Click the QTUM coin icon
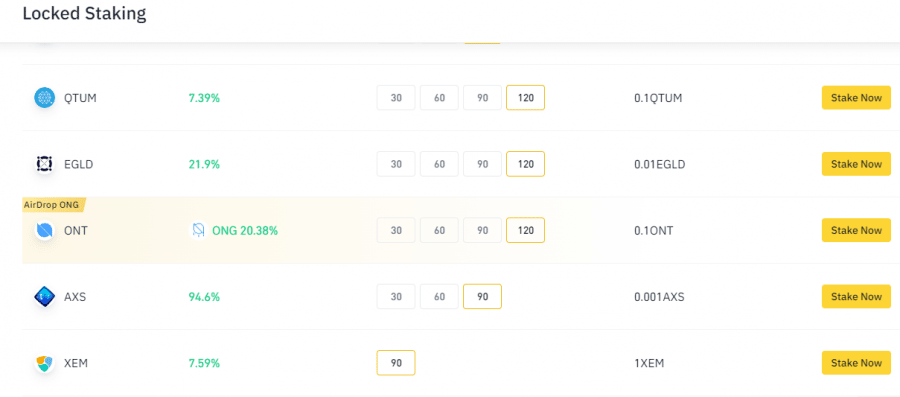Image resolution: width=900 pixels, height=397 pixels. 44,98
